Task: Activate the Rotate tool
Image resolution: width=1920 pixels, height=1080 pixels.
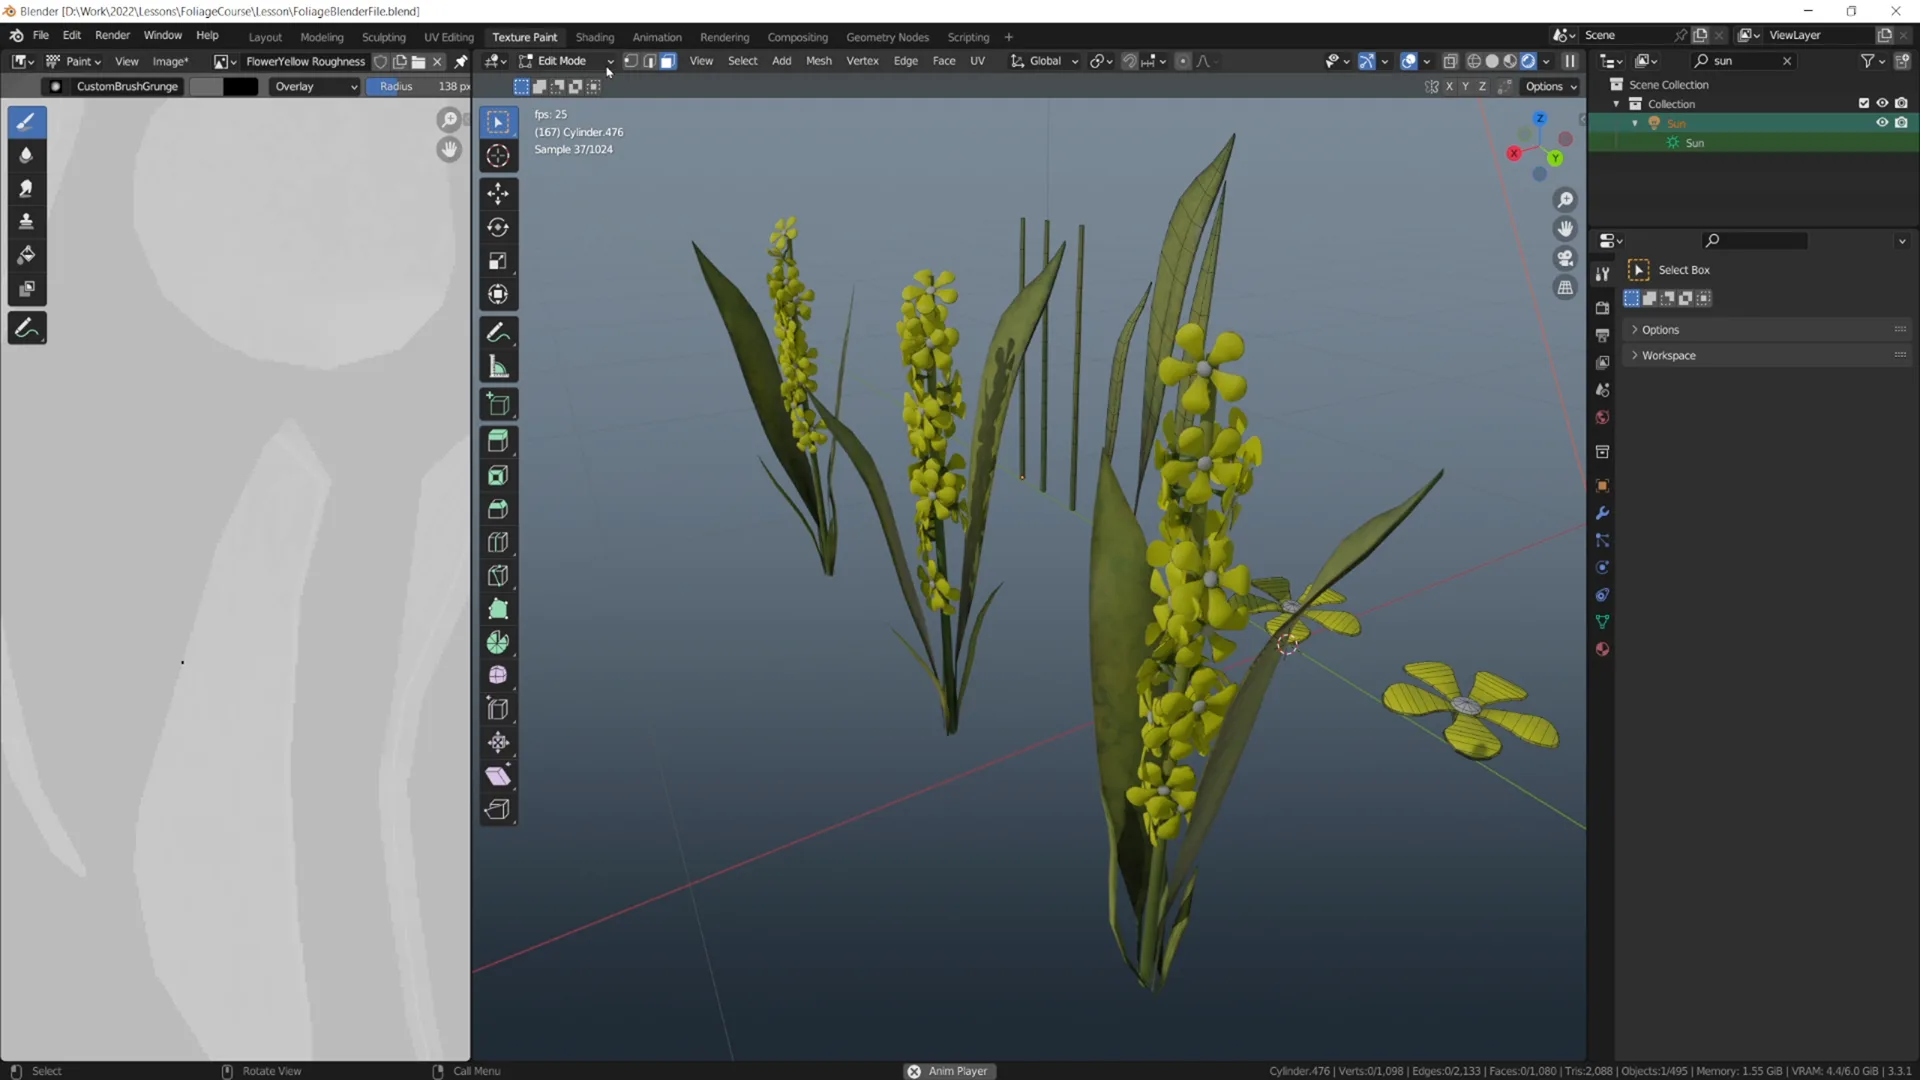Action: (x=498, y=227)
